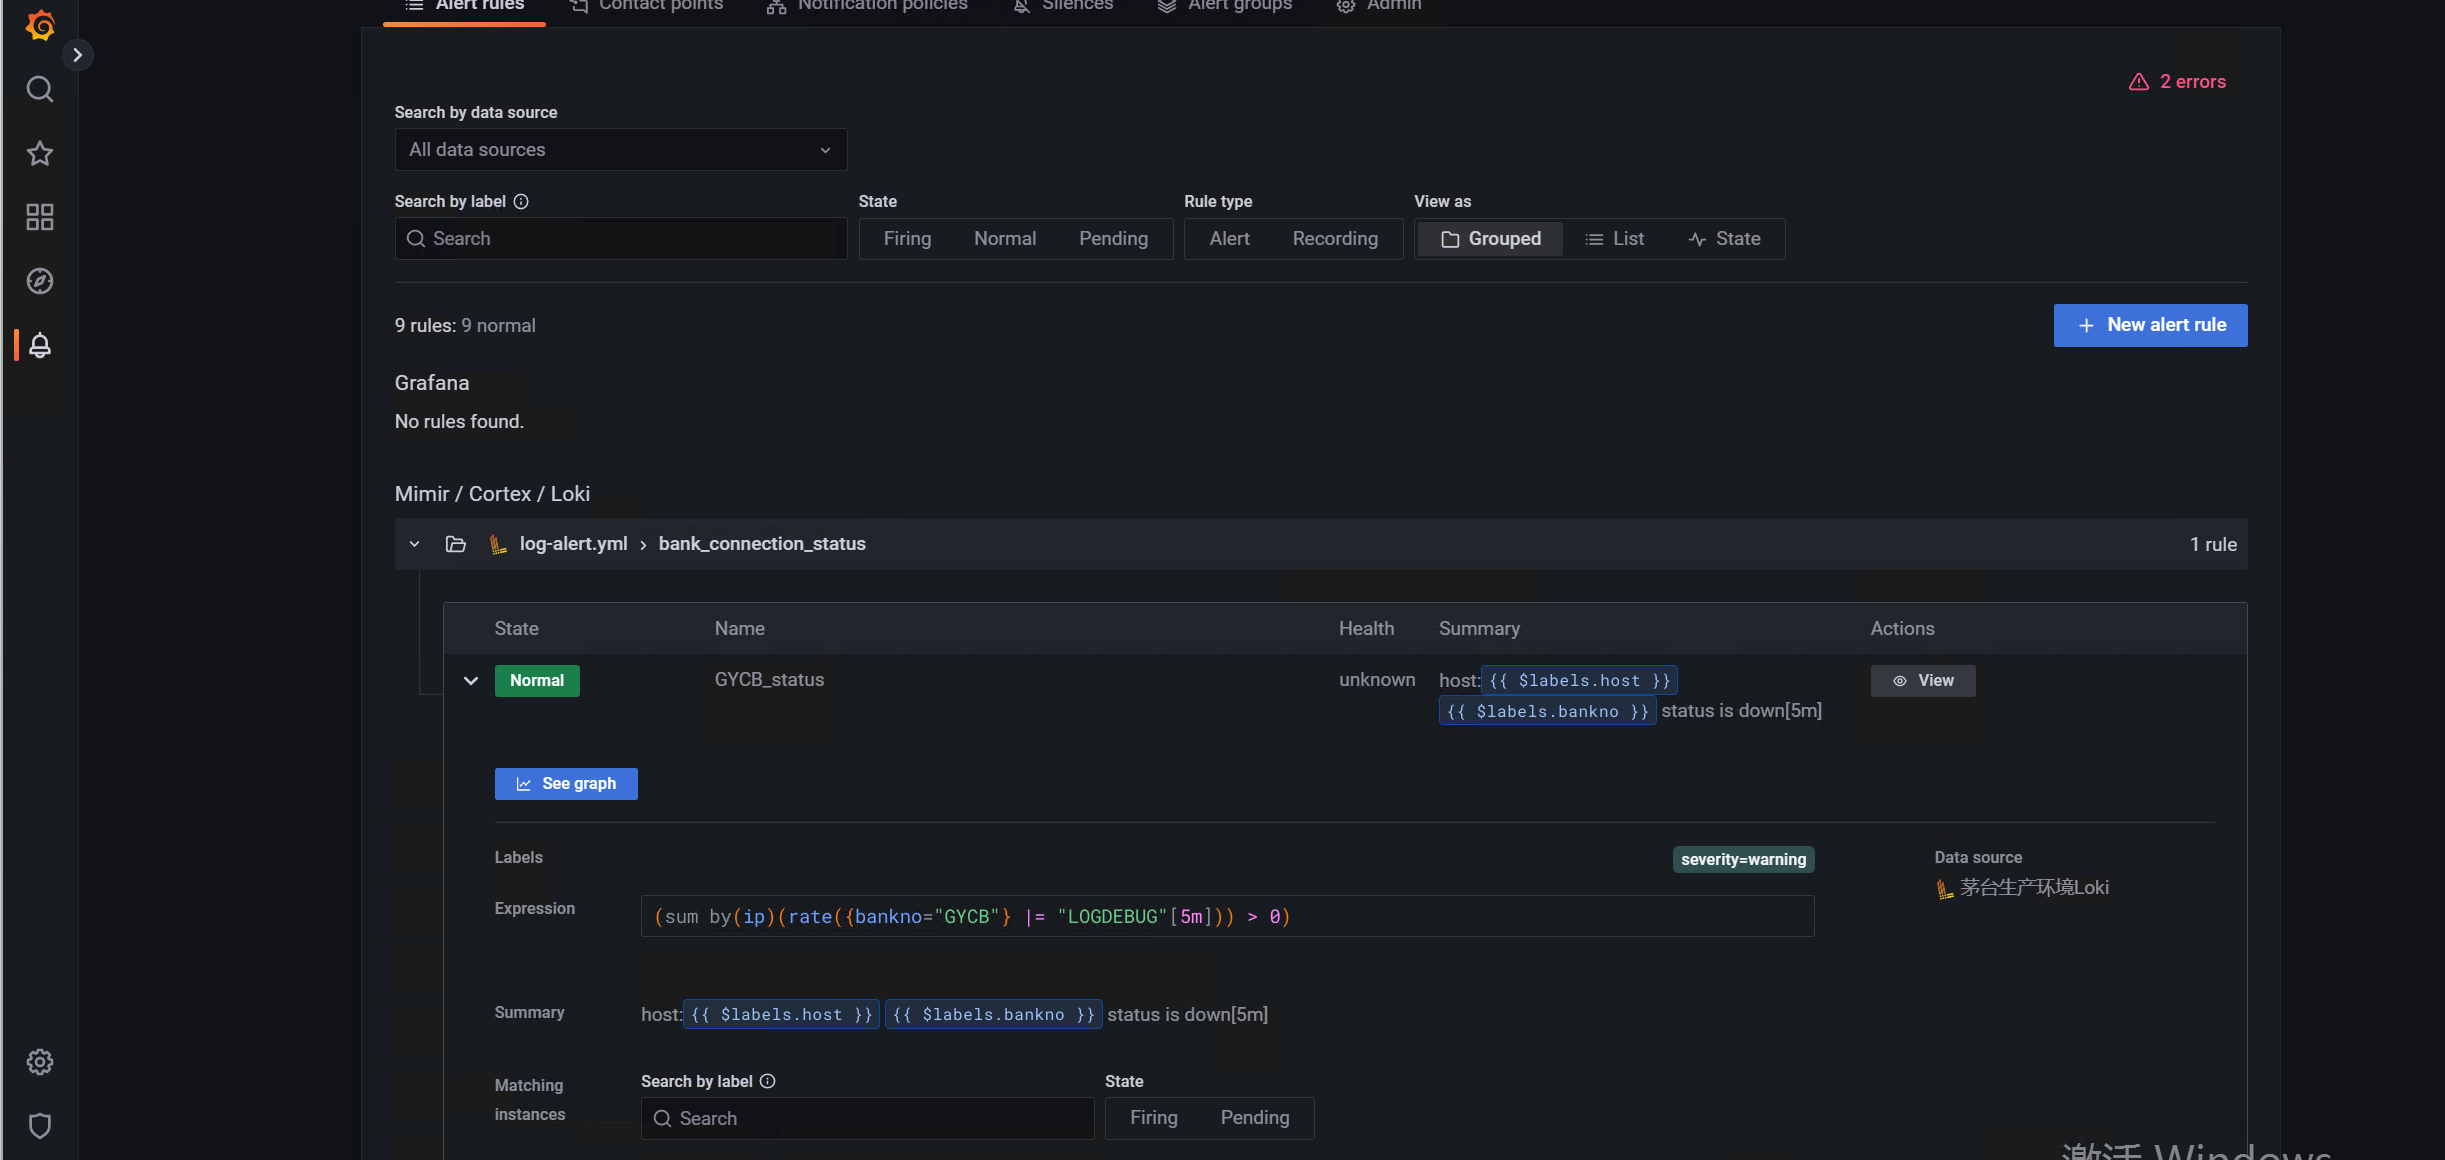Screen dimensions: 2445x1160
Task: Click info icon beside Matching instances label search
Action: [768, 1081]
